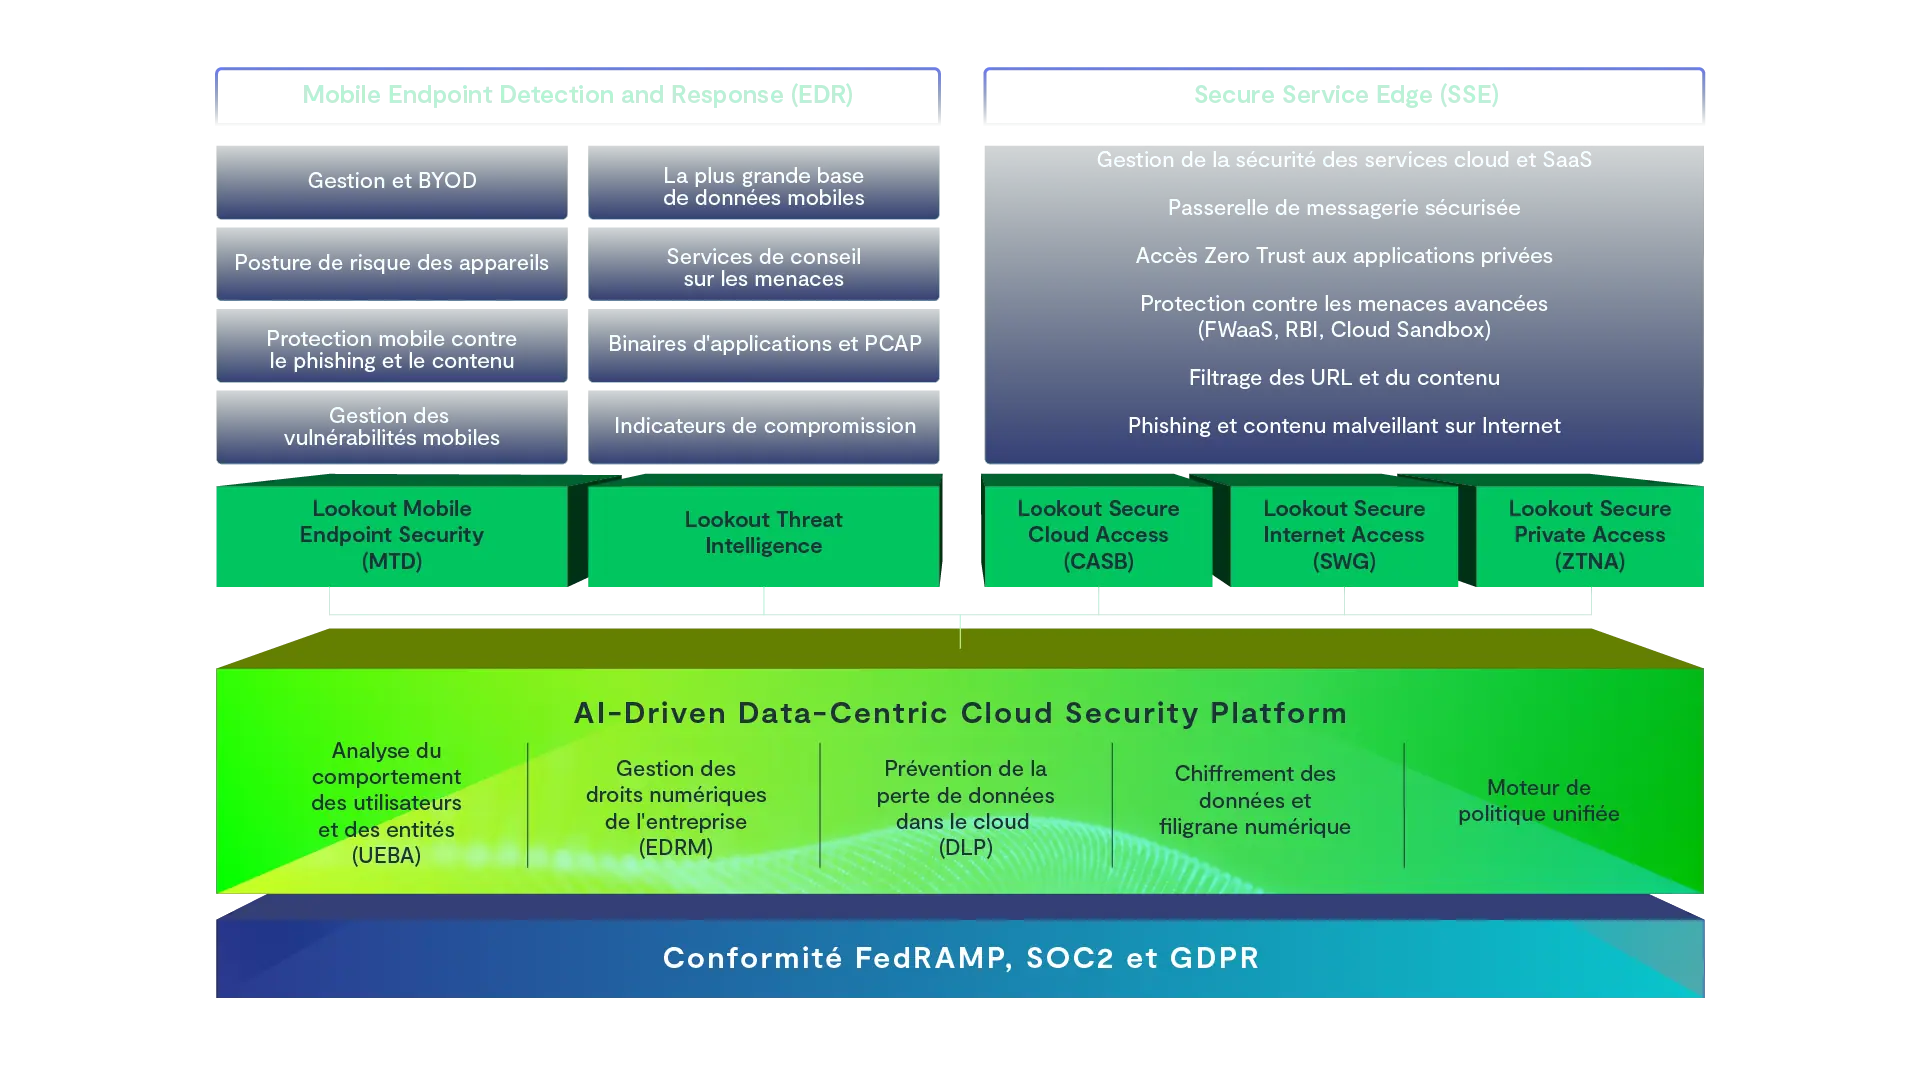The image size is (1921, 1081).
Task: Select Gestion des vulnérabilités mobiles box
Action: click(x=392, y=427)
